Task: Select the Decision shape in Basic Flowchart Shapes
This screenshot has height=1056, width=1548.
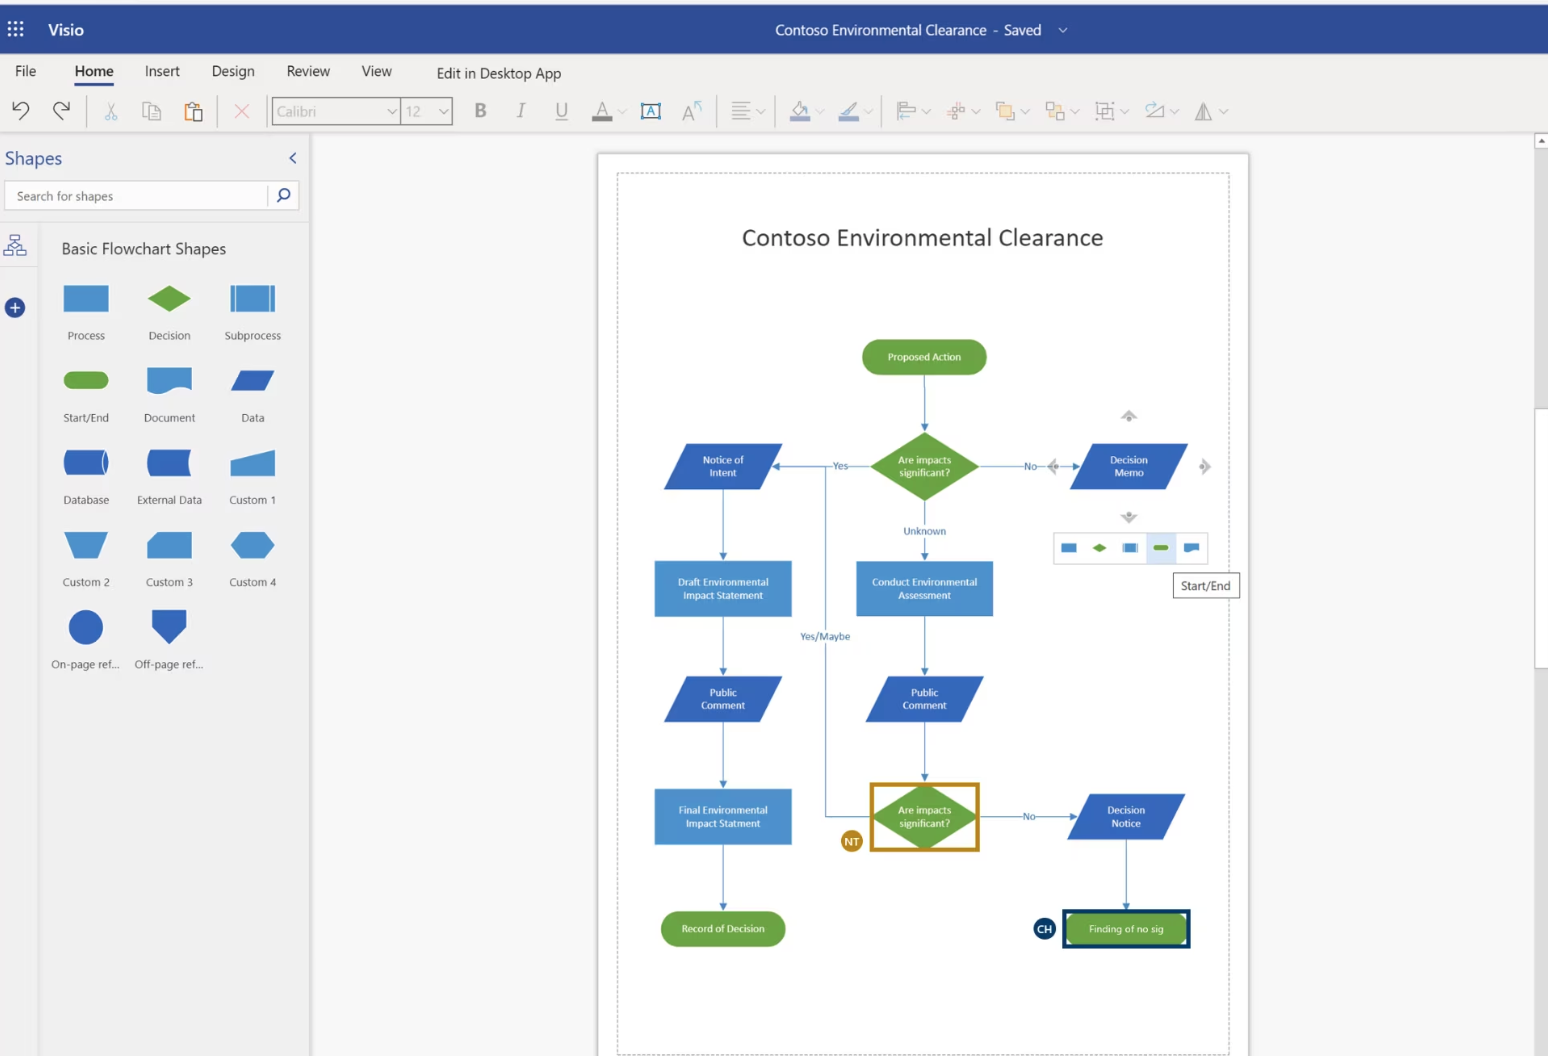Action: (168, 298)
